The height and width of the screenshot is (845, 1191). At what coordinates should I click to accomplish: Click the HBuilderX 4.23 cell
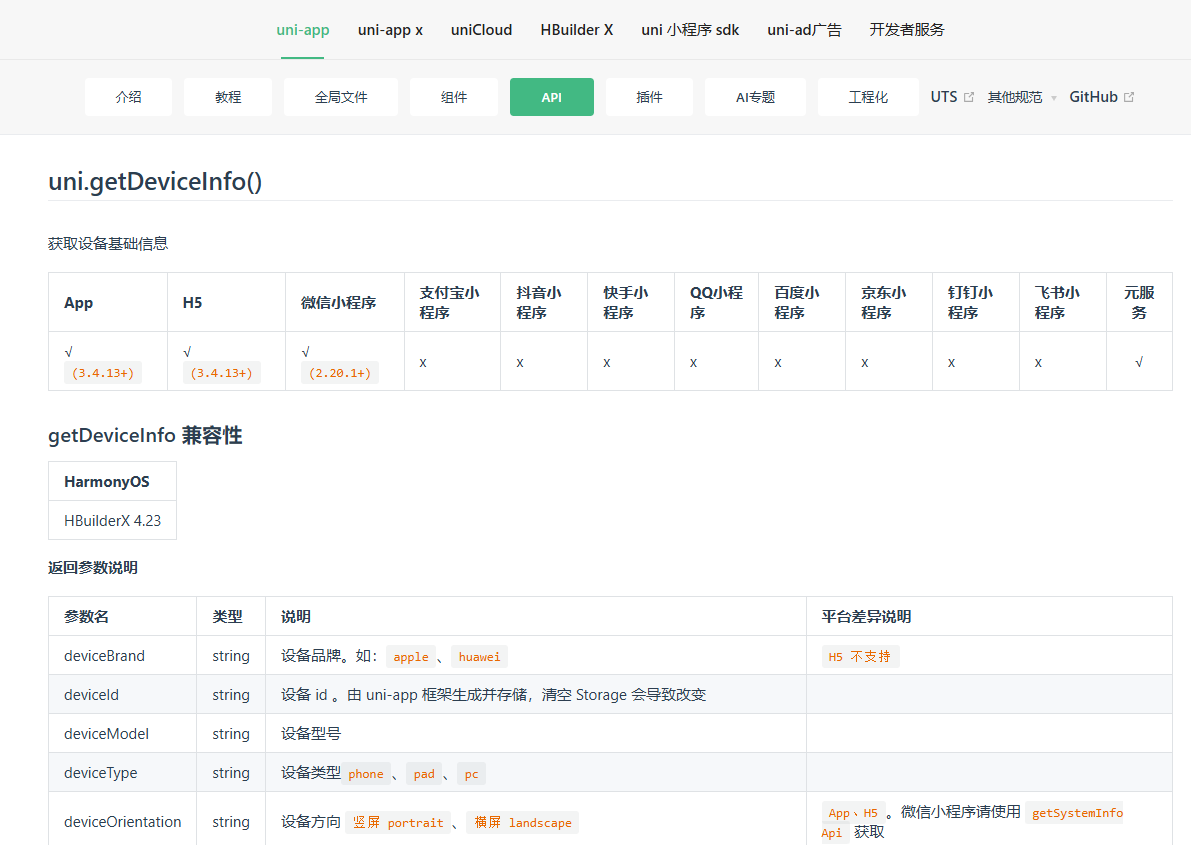112,521
